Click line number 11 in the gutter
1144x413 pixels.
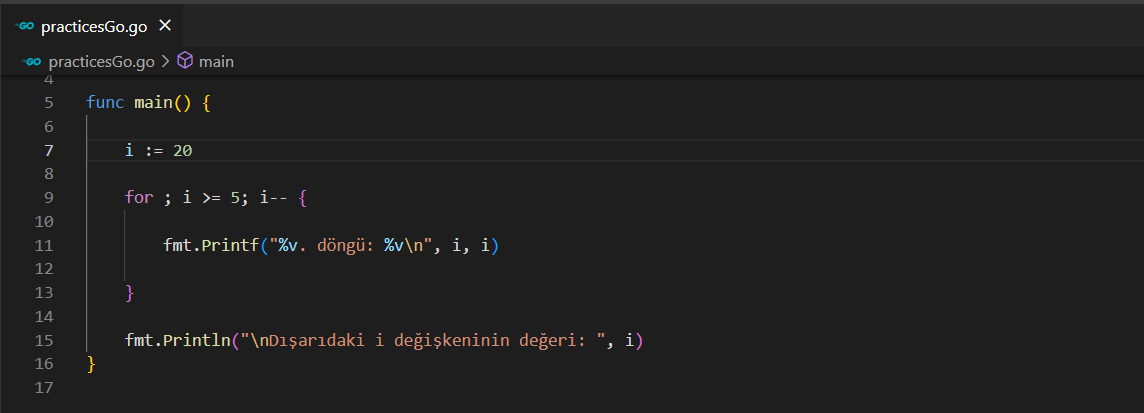(x=45, y=246)
